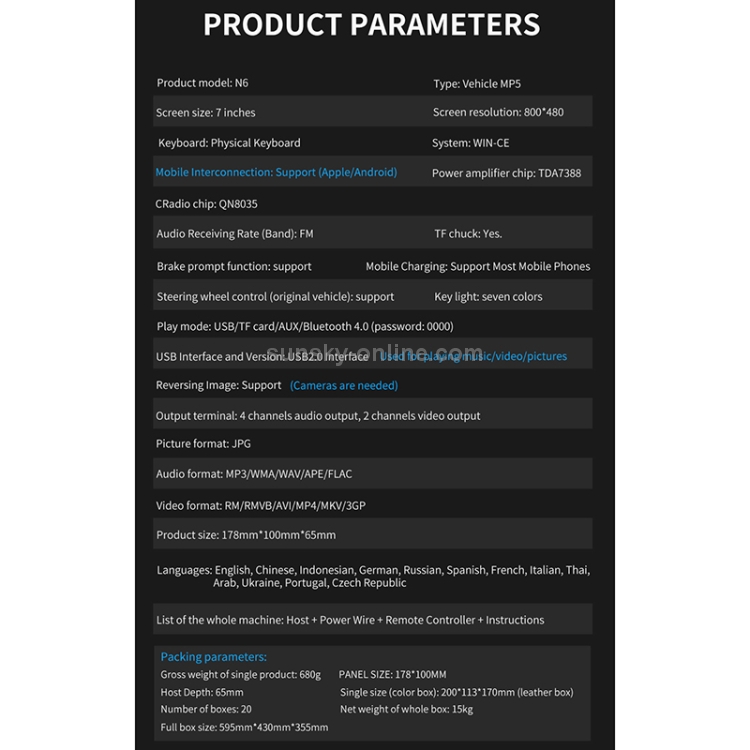Click Power amplifier chip TDA7388 text
This screenshot has height=750, width=750.
[506, 173]
